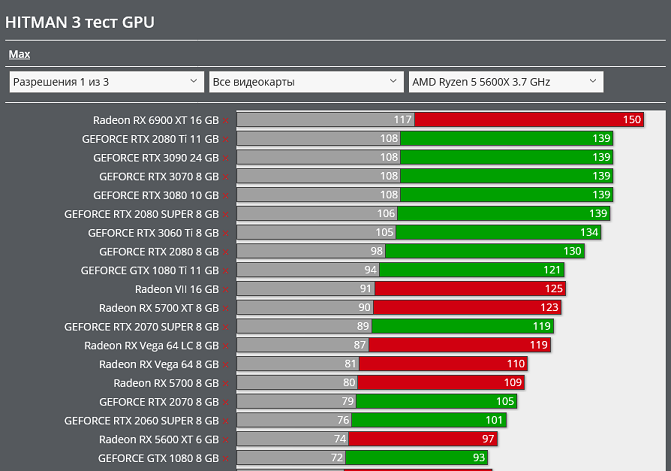The width and height of the screenshot is (671, 471).
Task: Remove GEFORCE RTX 2080 8 GB with red X
Action: point(226,252)
